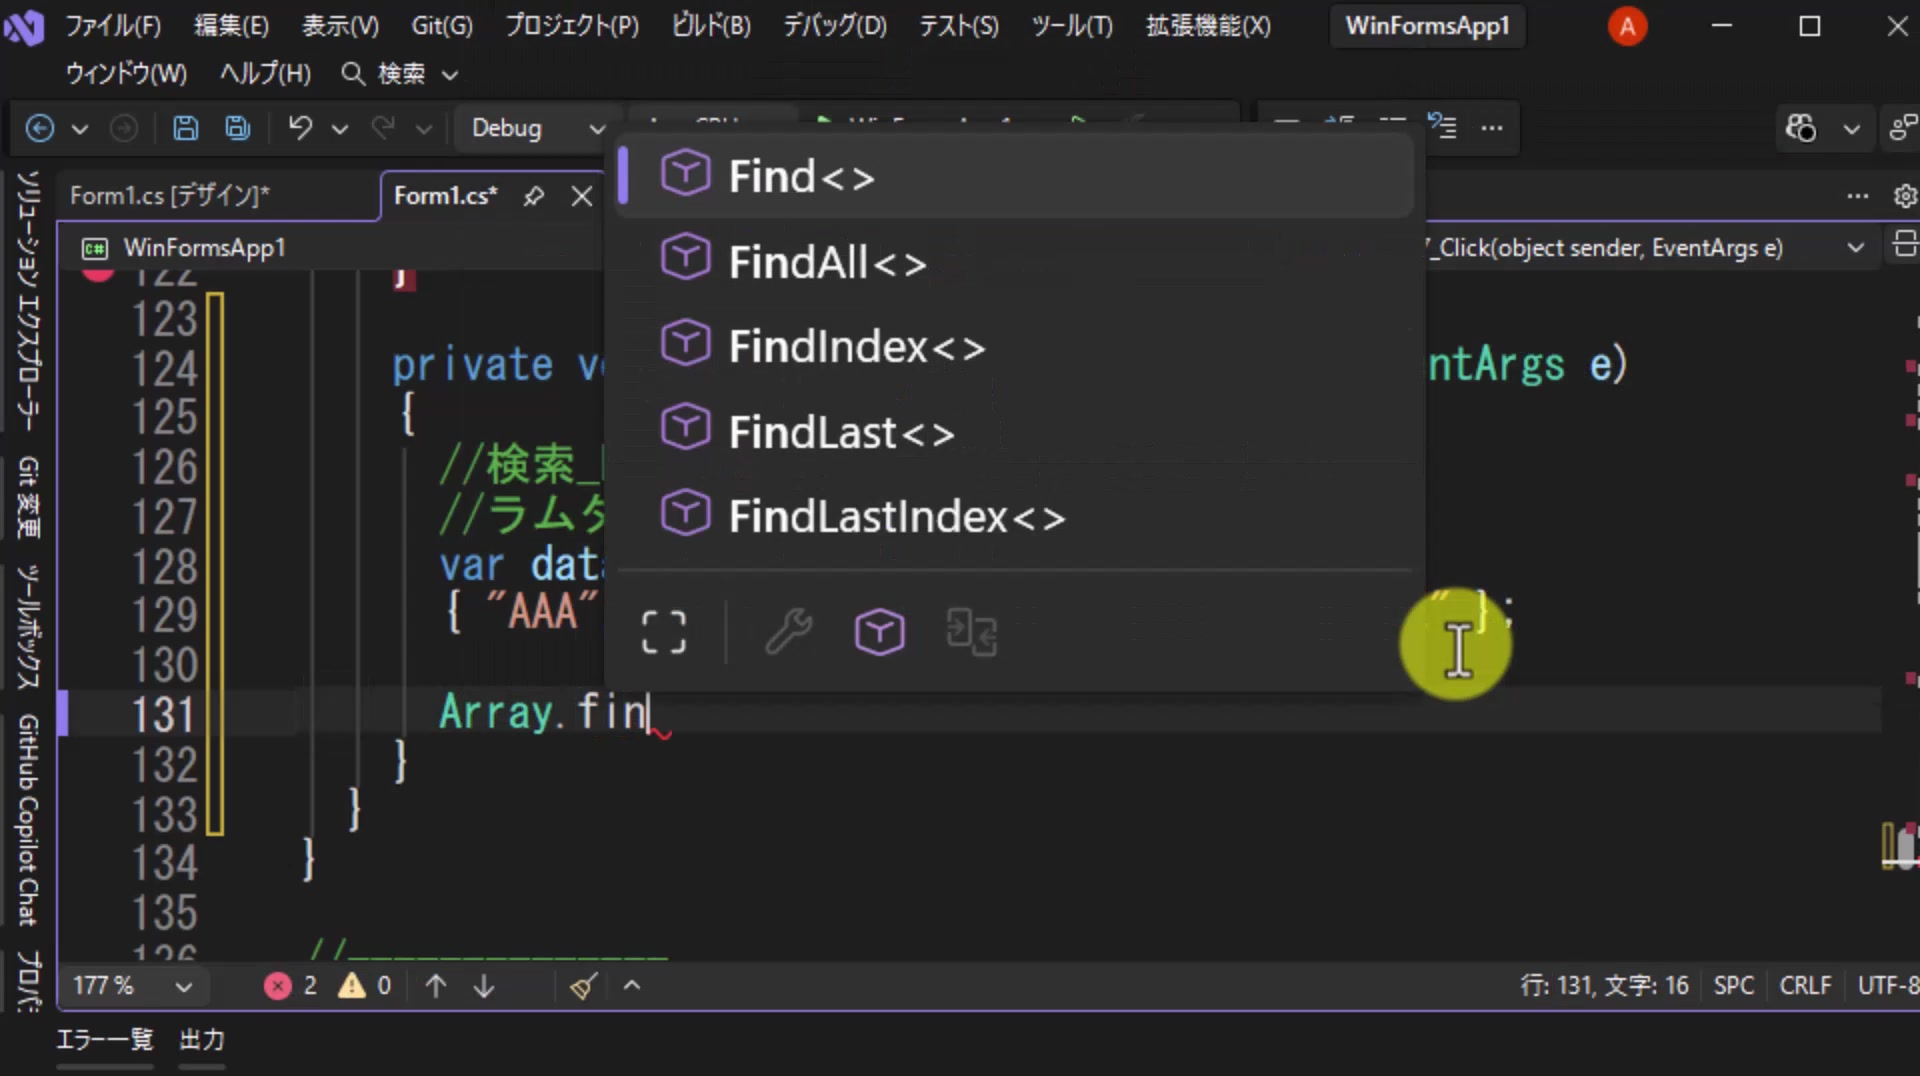The image size is (1920, 1076).
Task: Open the toolbar overflow ellipsis button
Action: tap(1492, 128)
